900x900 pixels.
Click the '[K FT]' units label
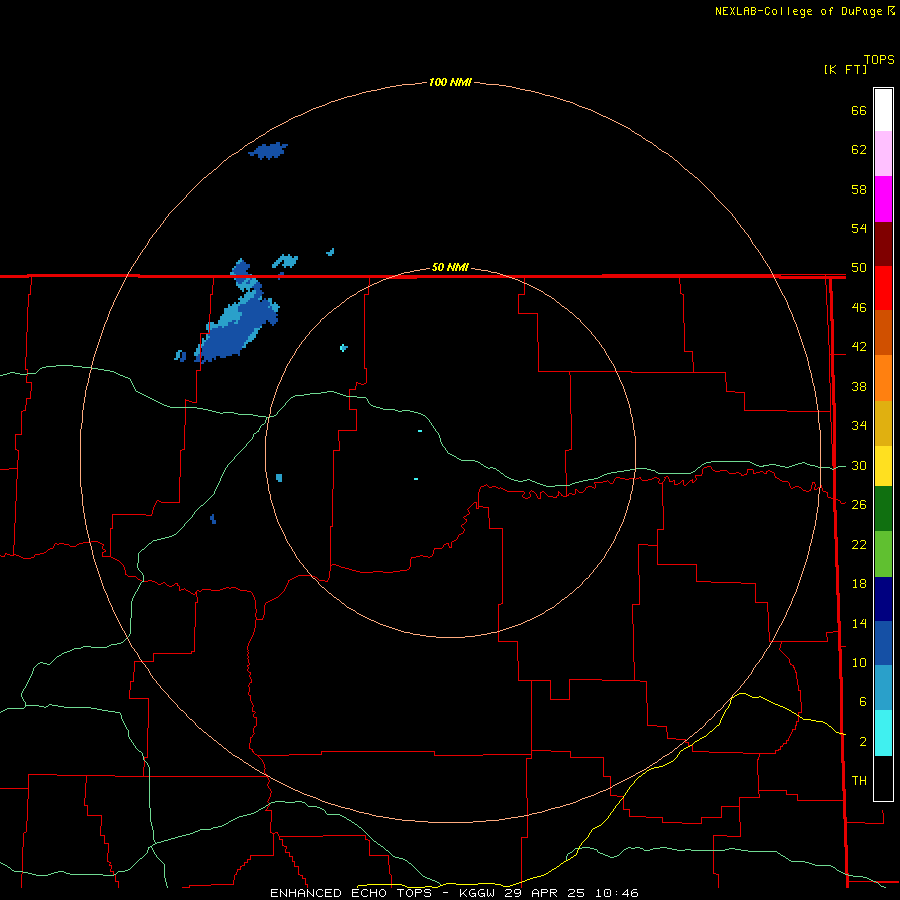point(845,70)
